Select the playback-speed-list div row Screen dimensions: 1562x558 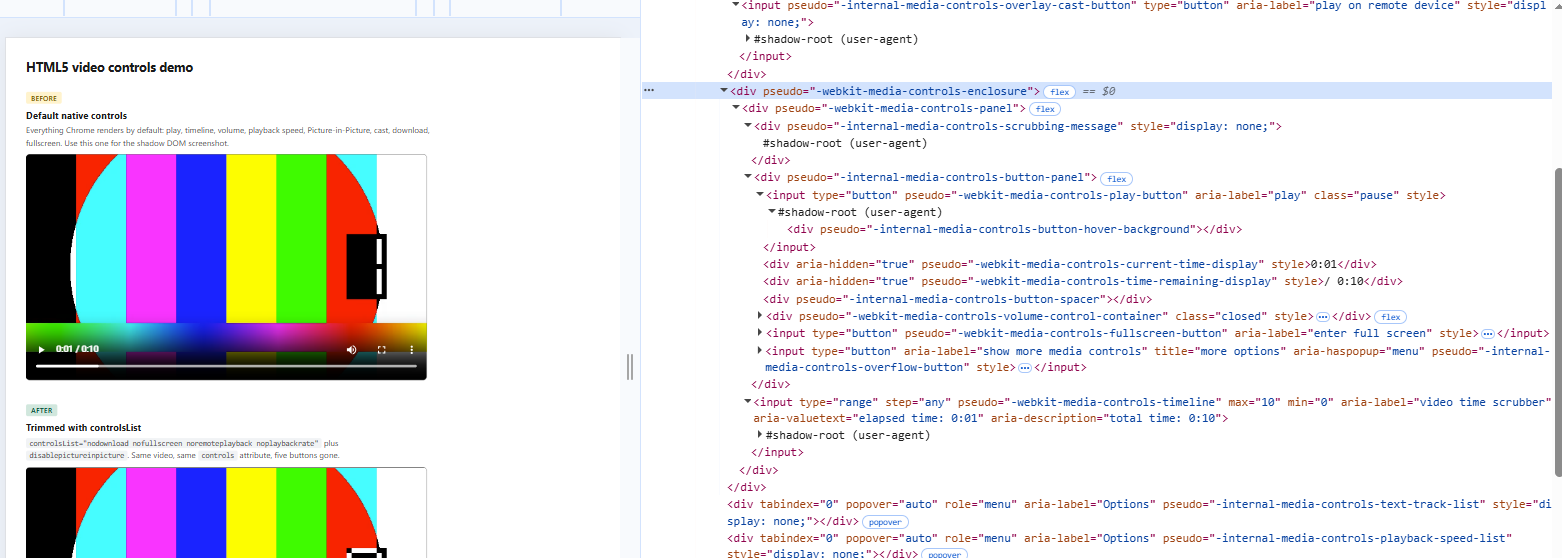tap(1120, 546)
